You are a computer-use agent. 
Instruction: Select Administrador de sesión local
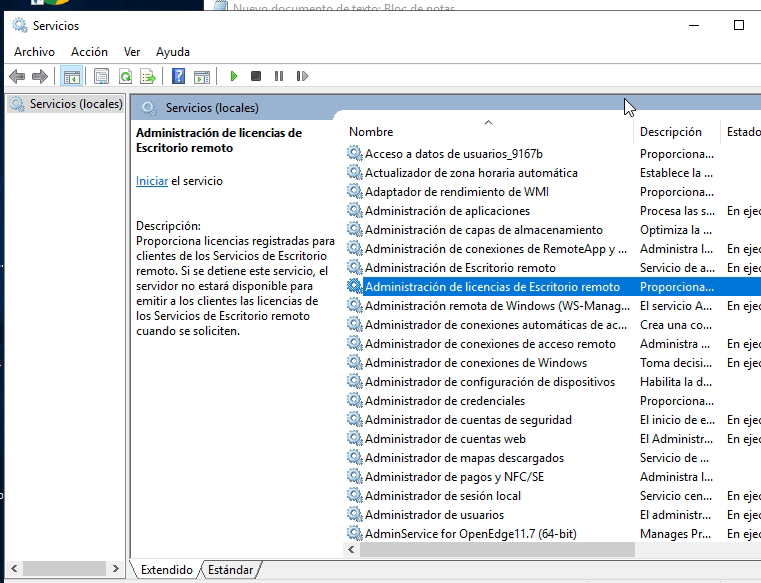click(x=443, y=496)
